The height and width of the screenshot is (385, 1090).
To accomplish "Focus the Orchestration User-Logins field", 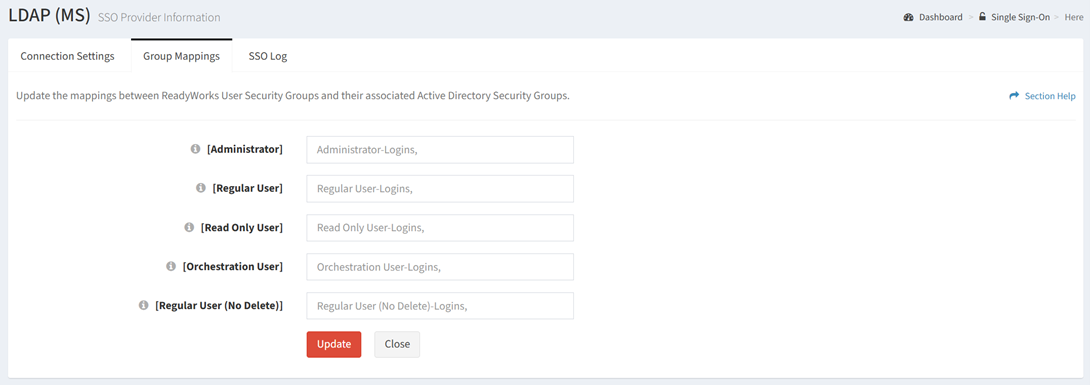I will (x=440, y=267).
